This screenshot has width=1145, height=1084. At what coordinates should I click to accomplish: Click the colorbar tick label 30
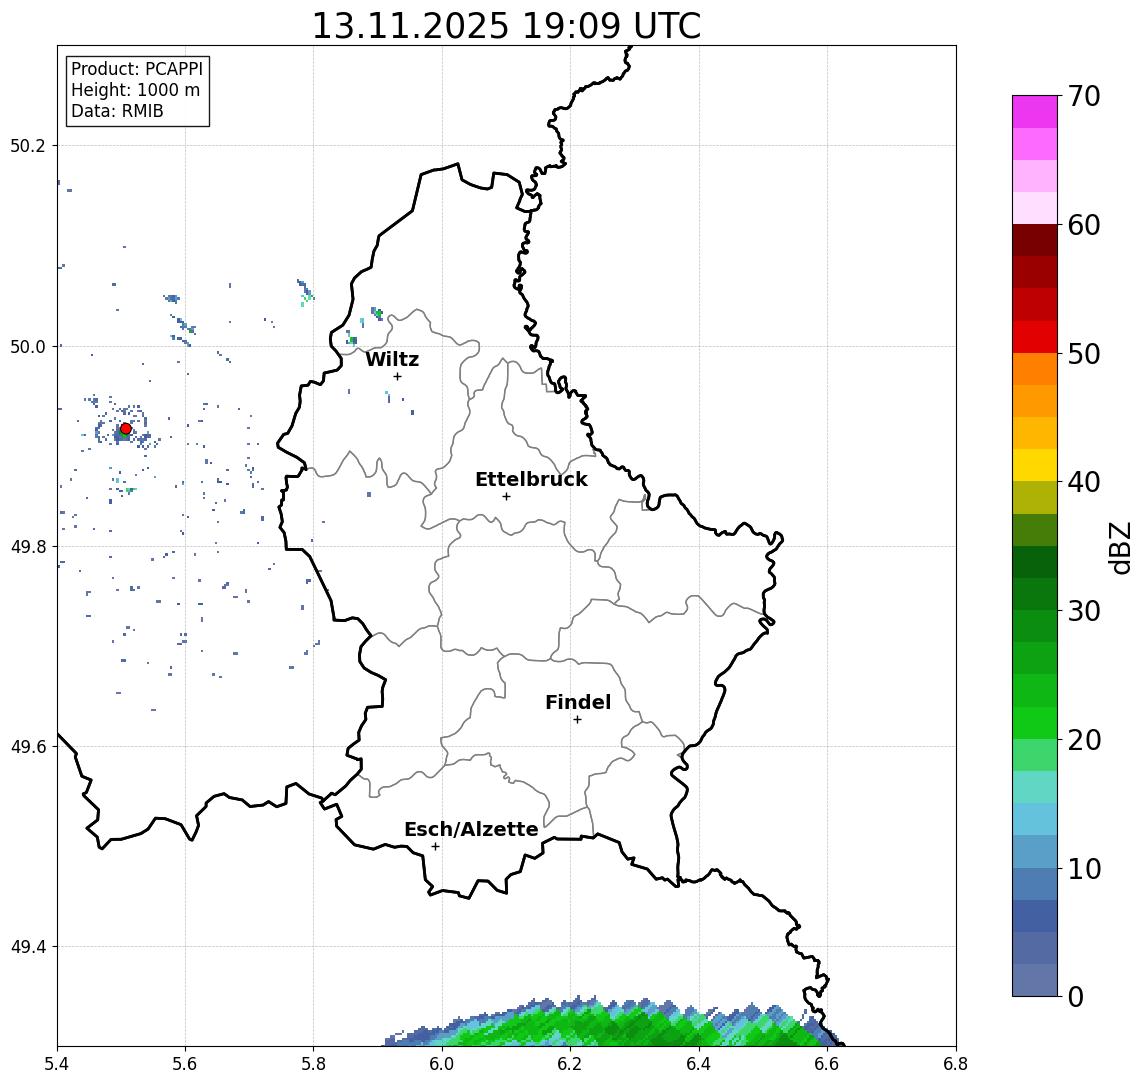(x=1084, y=611)
